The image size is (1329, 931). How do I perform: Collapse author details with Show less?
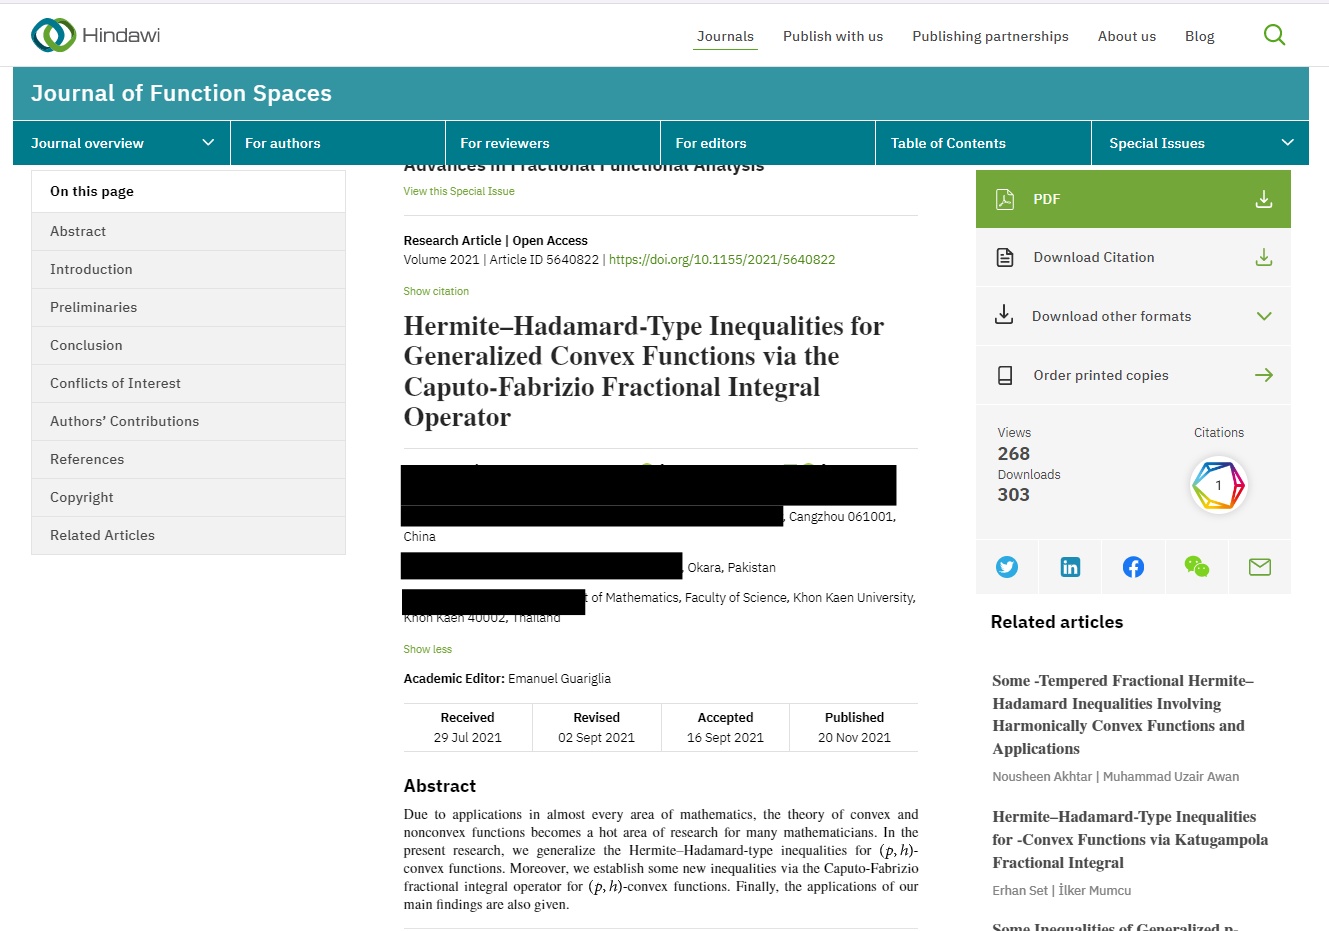tap(427, 649)
